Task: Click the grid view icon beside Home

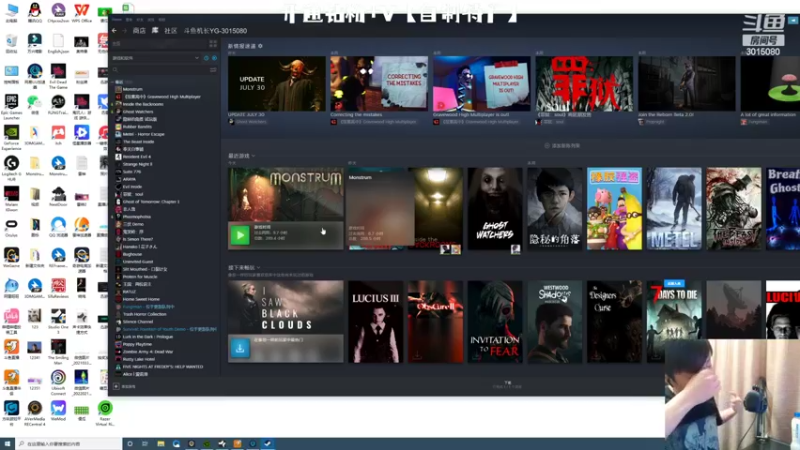Action: (213, 44)
